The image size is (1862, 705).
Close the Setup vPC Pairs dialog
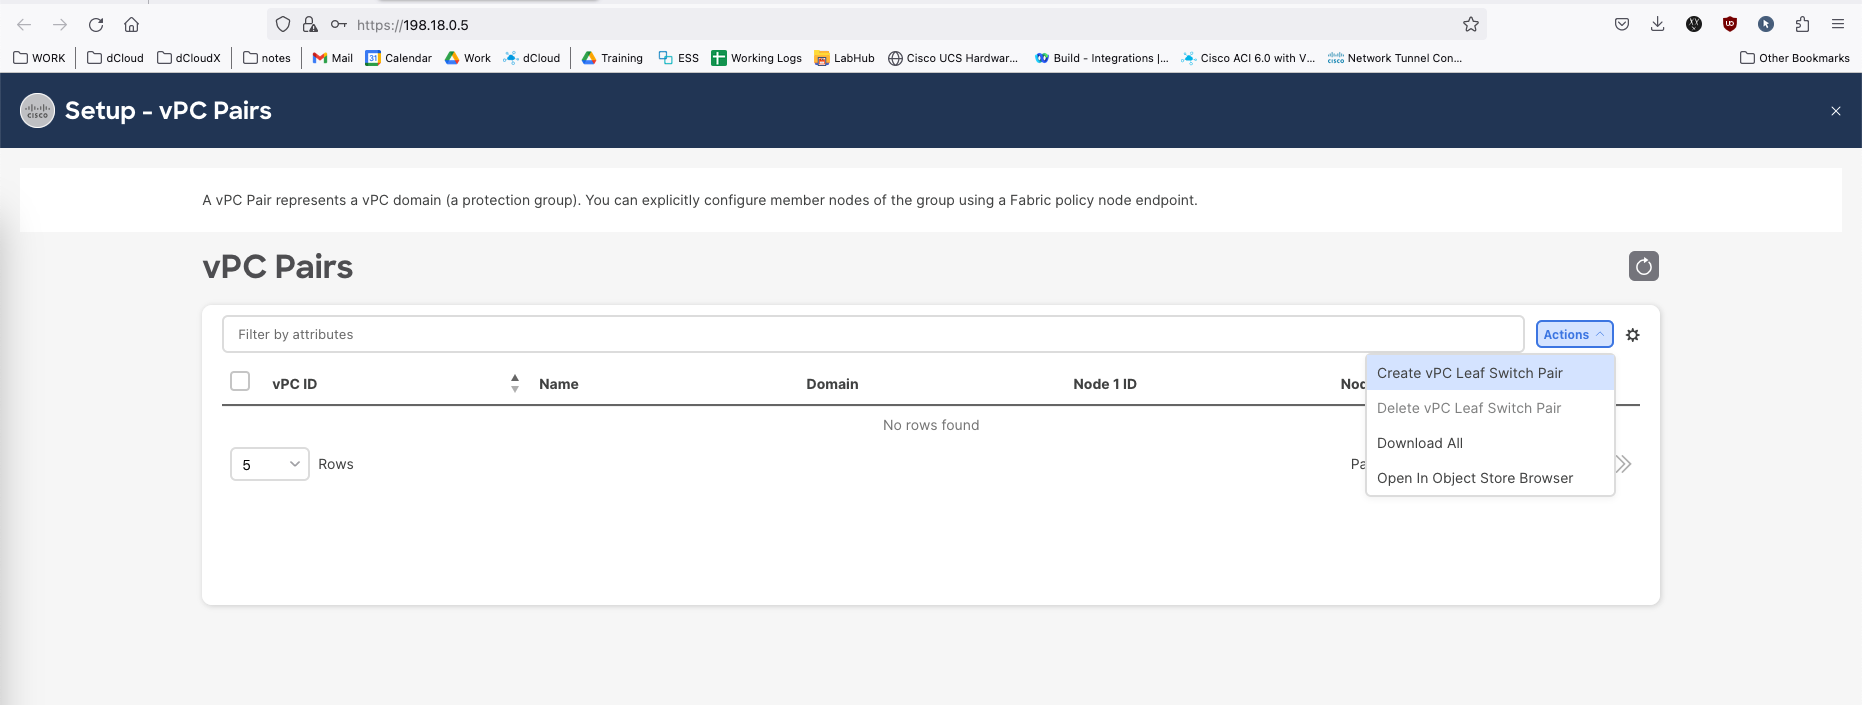[x=1835, y=111]
